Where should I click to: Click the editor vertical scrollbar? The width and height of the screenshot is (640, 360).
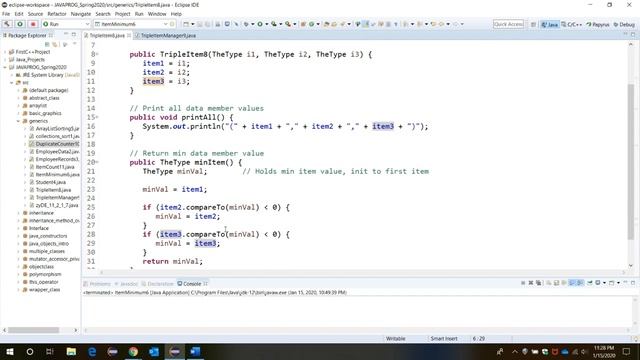[631, 161]
